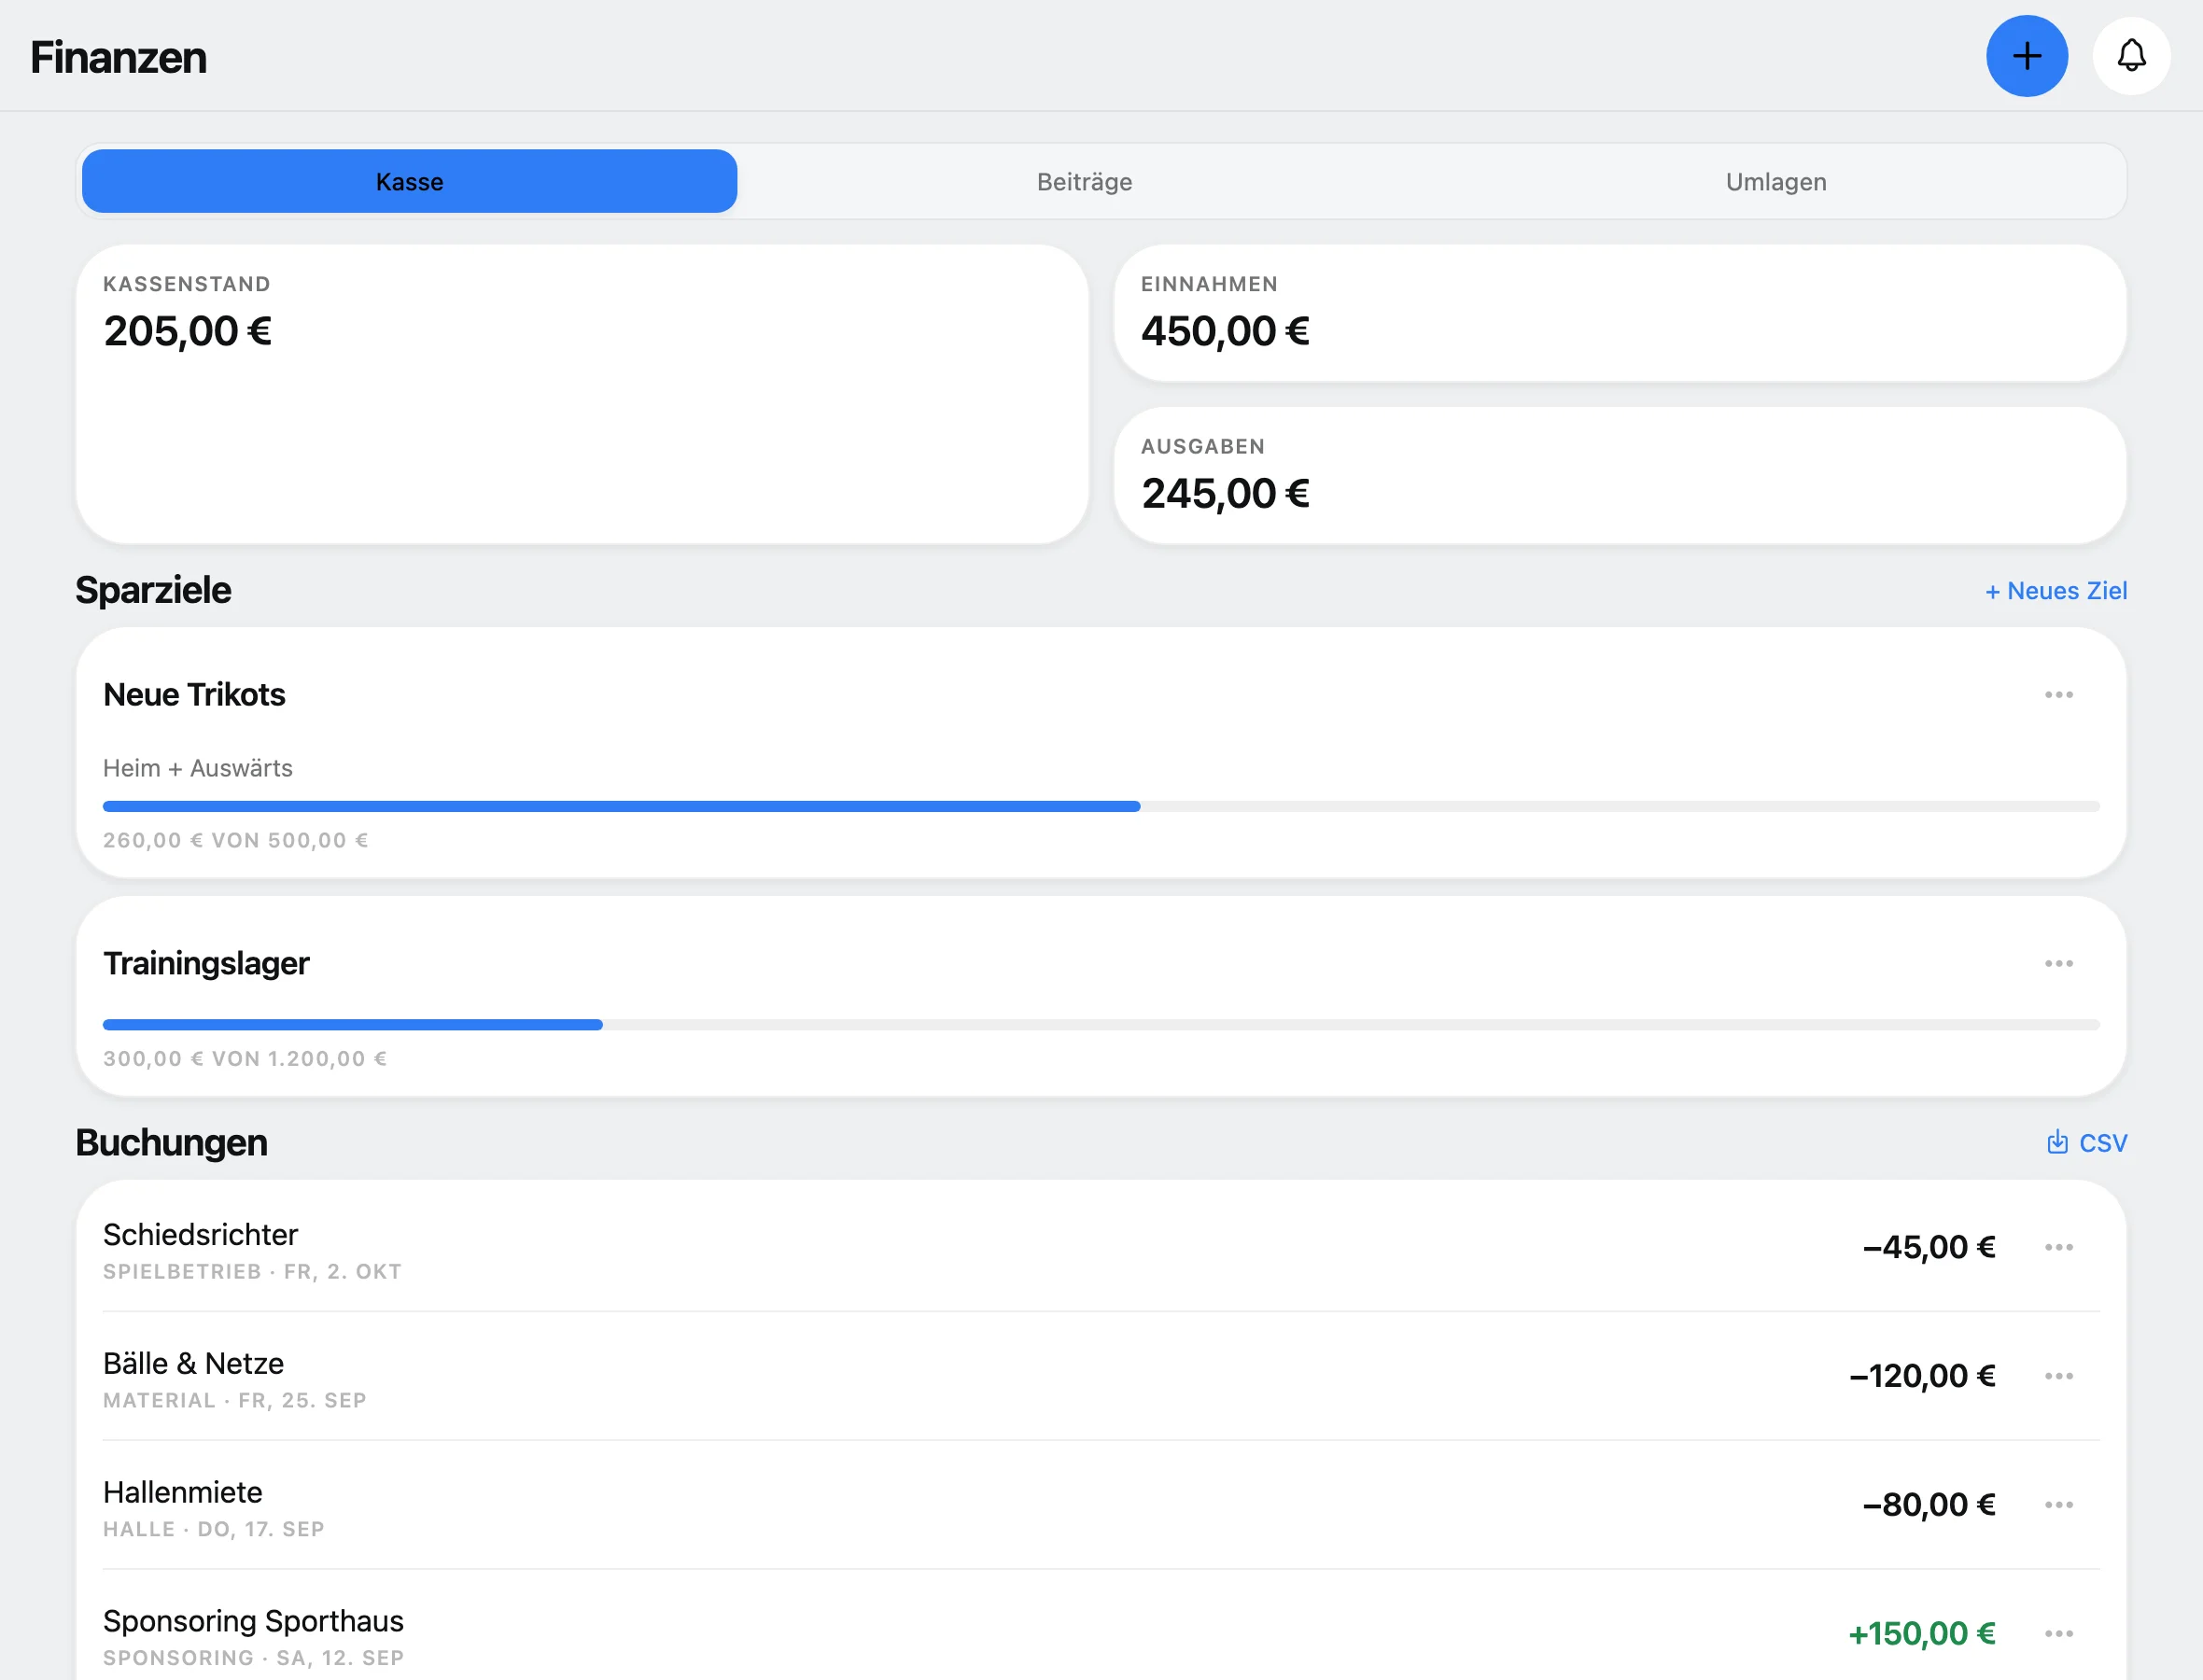Image resolution: width=2203 pixels, height=1680 pixels.
Task: Open more options for Sponsoring Sporthaus booking
Action: pyautogui.click(x=2058, y=1634)
